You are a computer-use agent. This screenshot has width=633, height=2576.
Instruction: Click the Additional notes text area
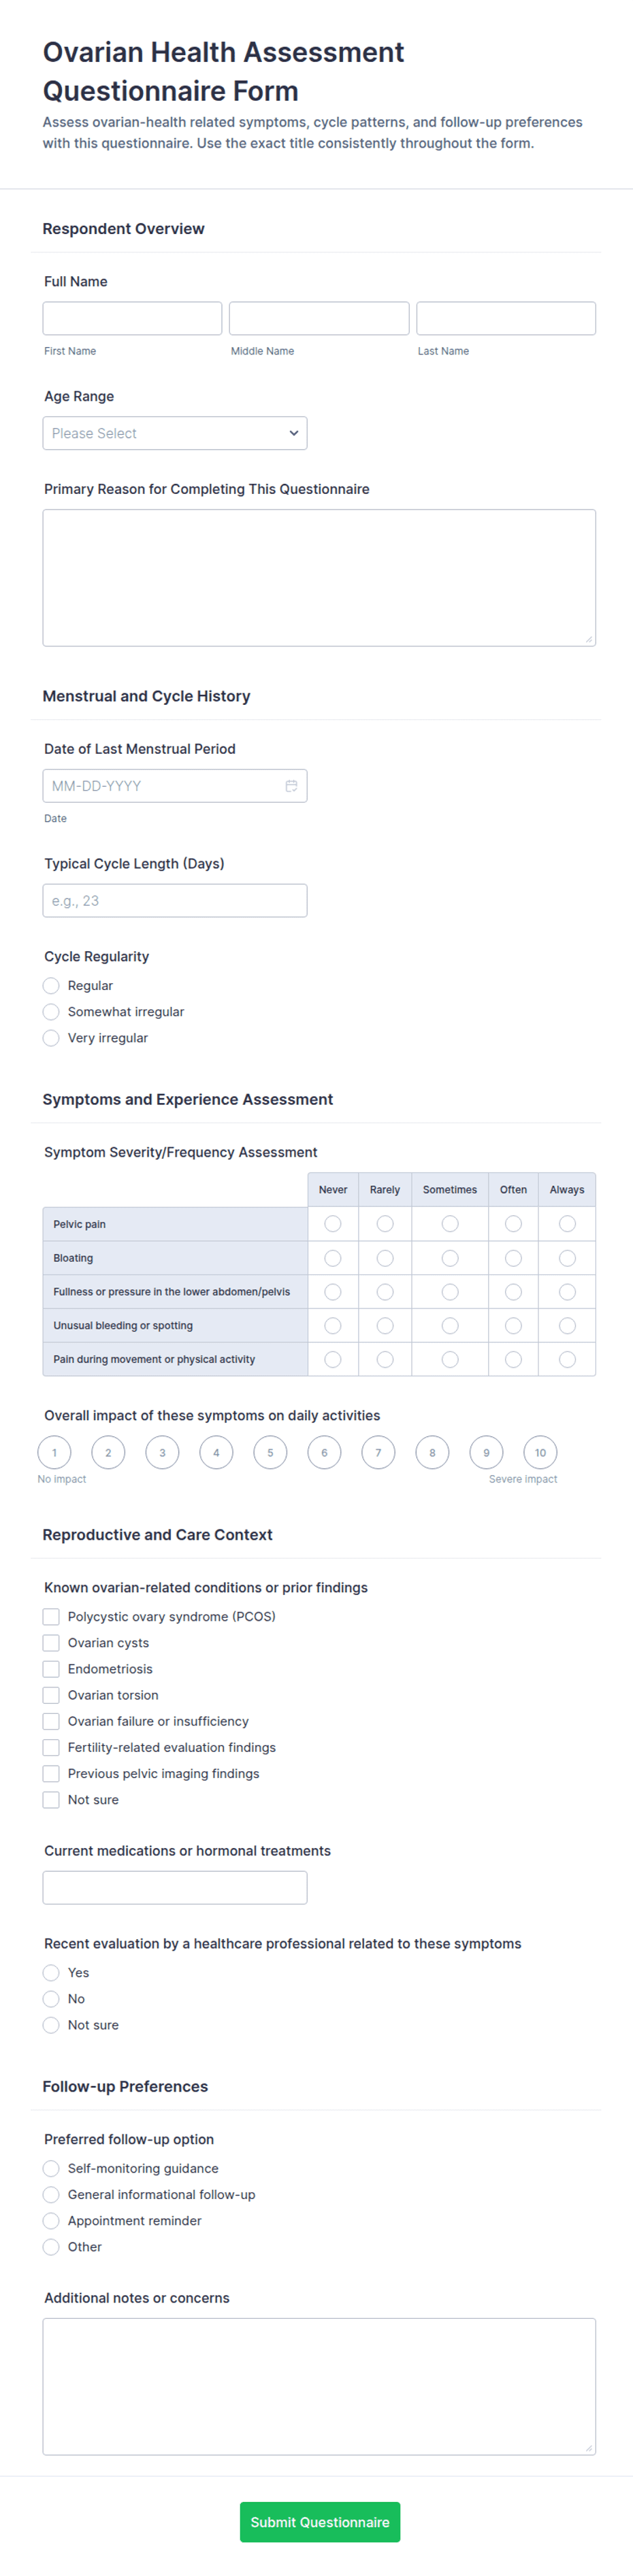319,2387
